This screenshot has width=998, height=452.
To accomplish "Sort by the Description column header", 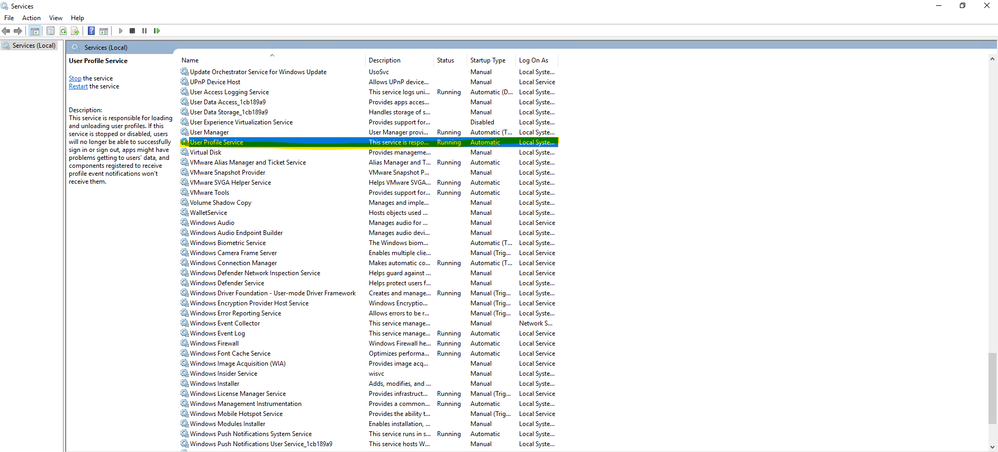I will 400,60.
